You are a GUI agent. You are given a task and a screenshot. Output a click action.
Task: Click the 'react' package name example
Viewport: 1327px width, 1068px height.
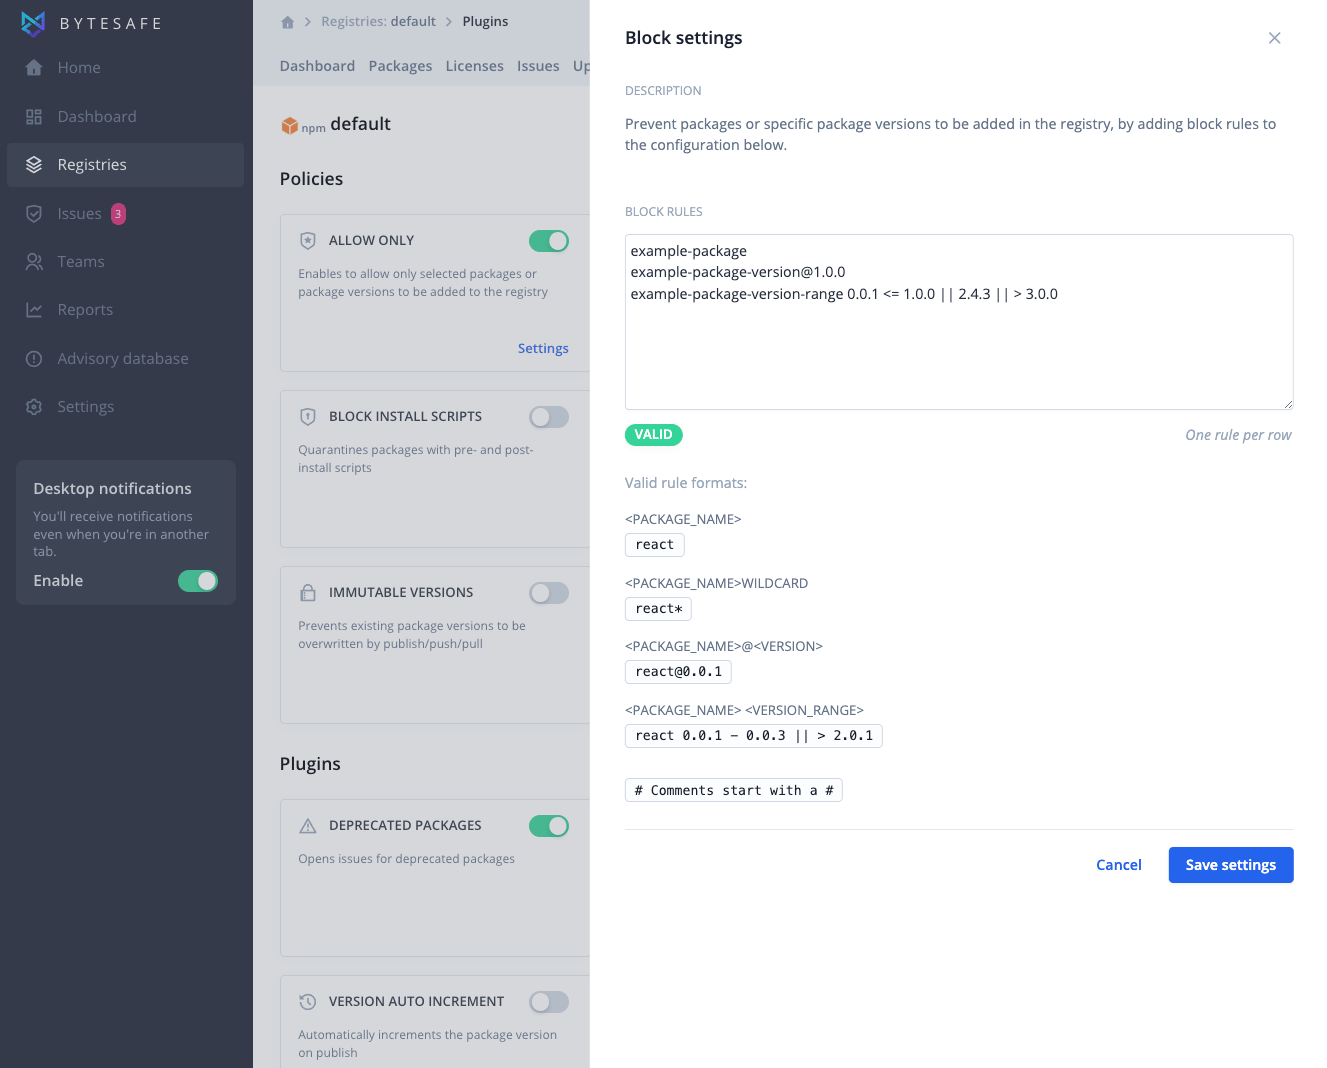click(655, 545)
